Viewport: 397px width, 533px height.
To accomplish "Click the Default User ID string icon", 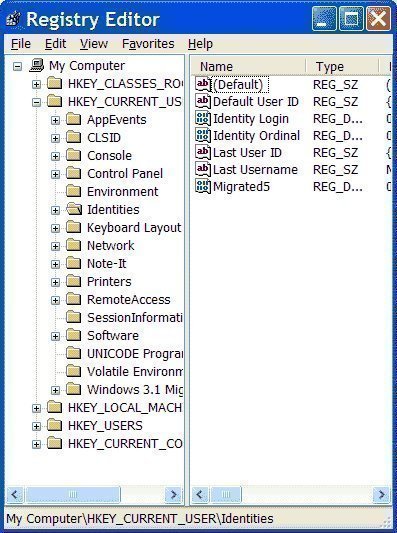I will (203, 101).
